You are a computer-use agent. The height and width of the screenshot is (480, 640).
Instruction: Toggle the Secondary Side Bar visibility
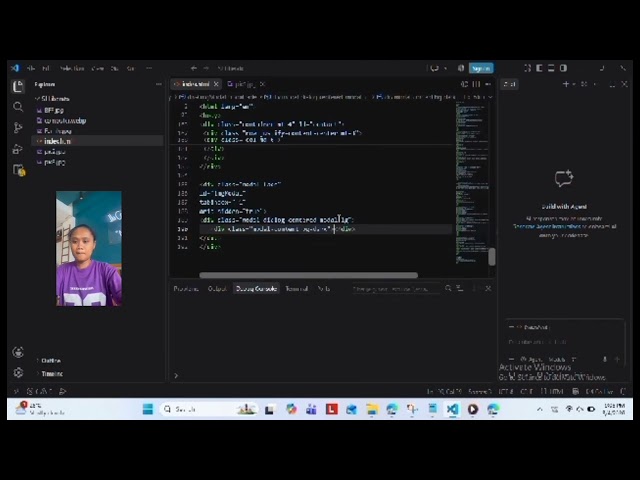[x=563, y=68]
